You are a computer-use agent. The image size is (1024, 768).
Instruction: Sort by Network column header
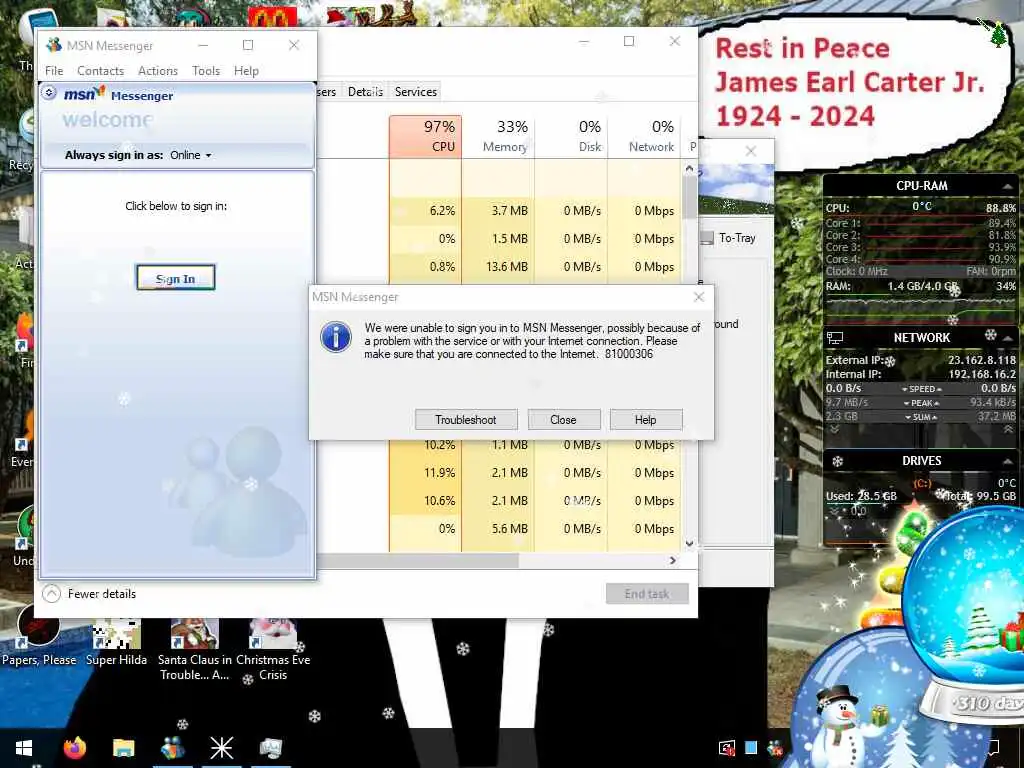tap(644, 136)
